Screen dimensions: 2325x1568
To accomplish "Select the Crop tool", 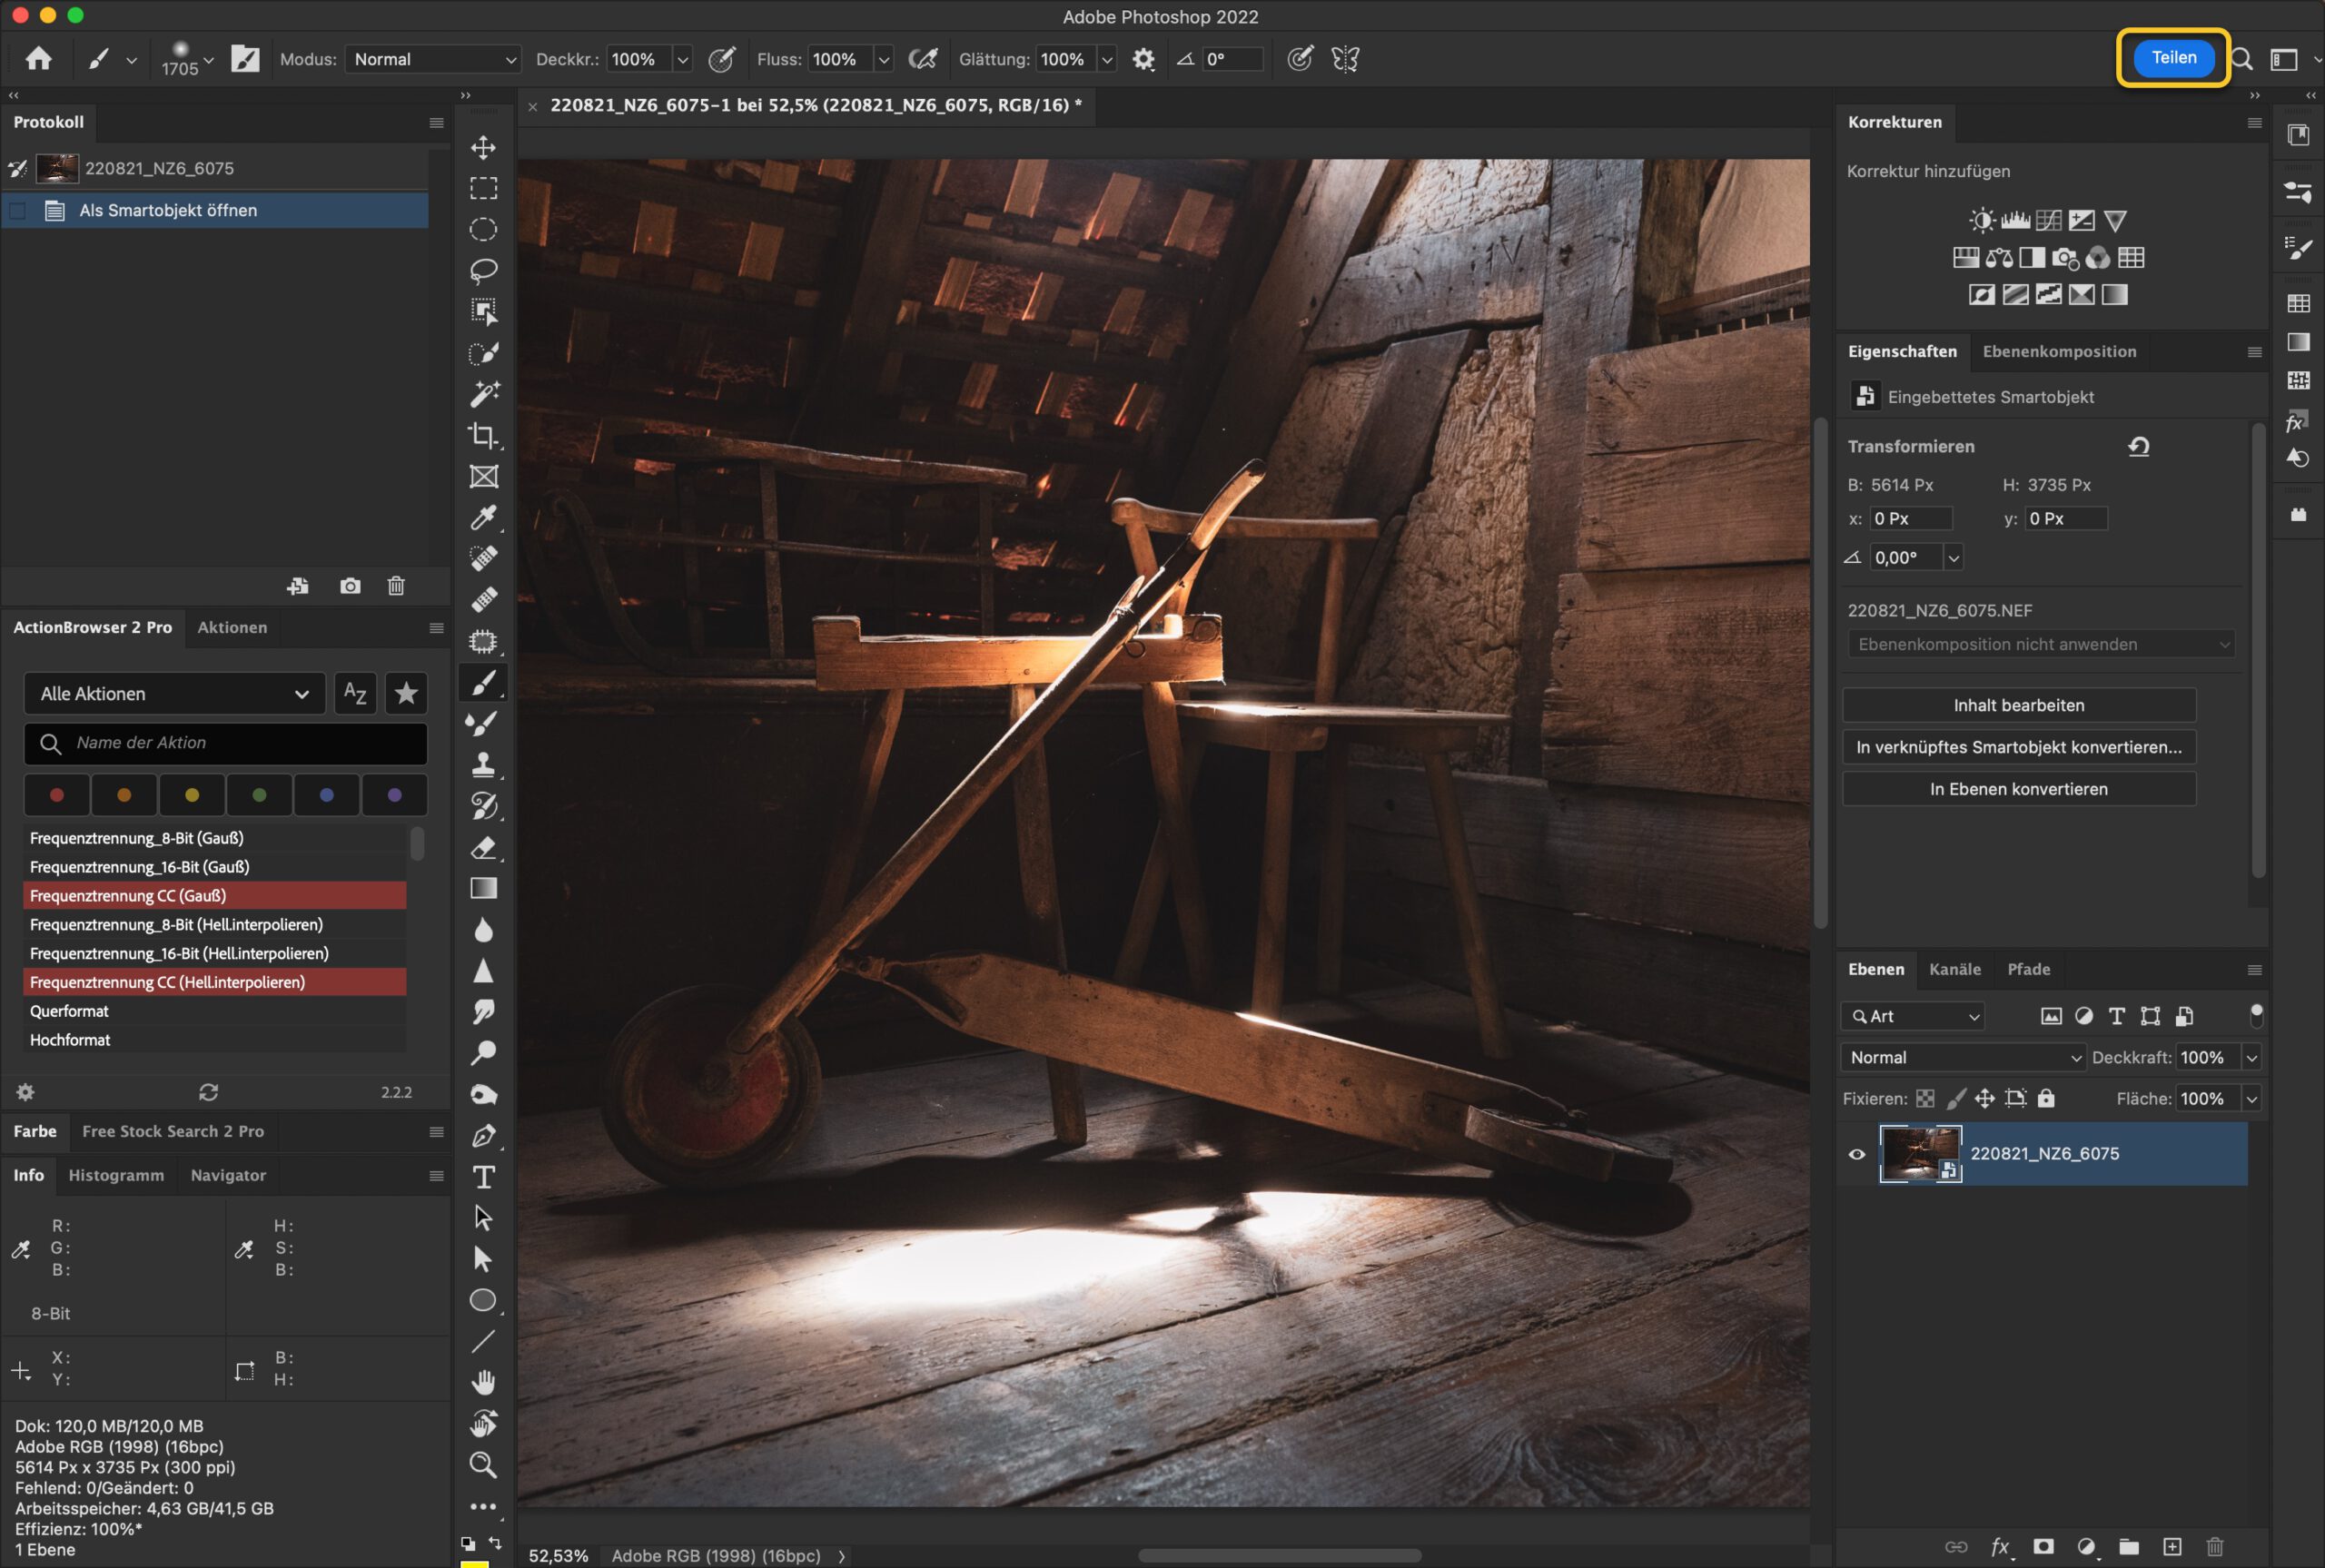I will [x=483, y=435].
